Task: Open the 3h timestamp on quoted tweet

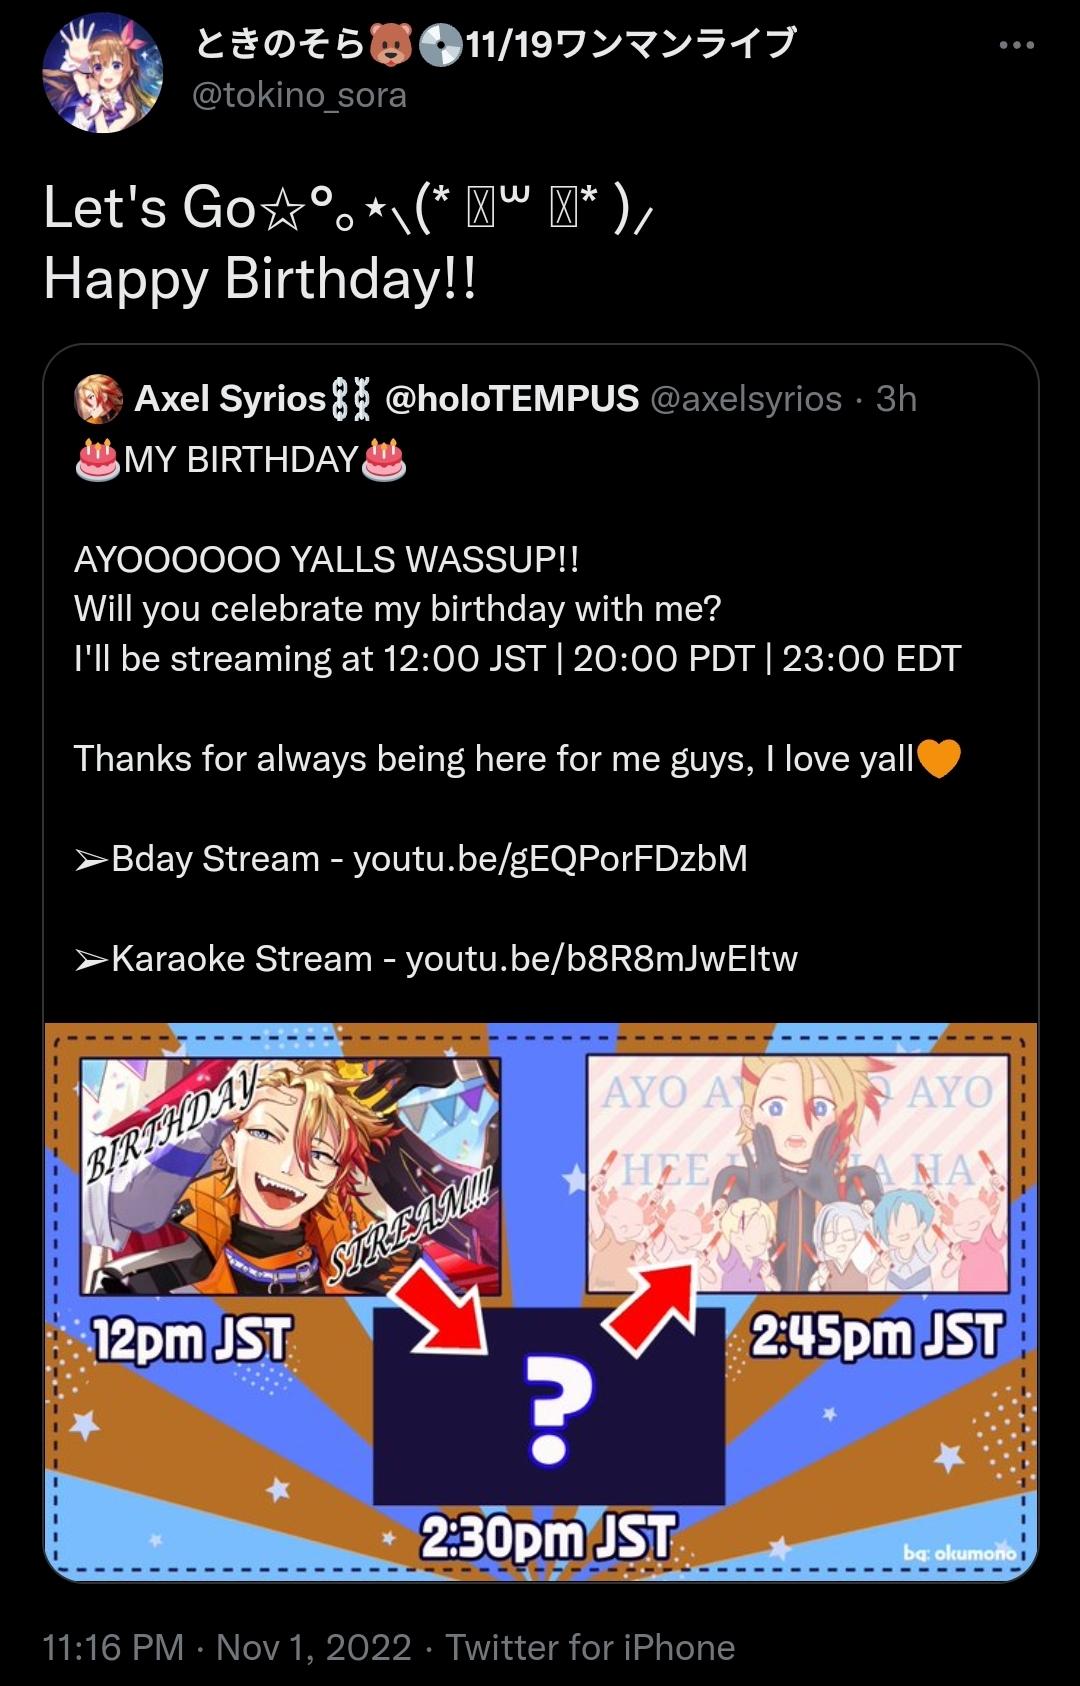Action: [896, 399]
